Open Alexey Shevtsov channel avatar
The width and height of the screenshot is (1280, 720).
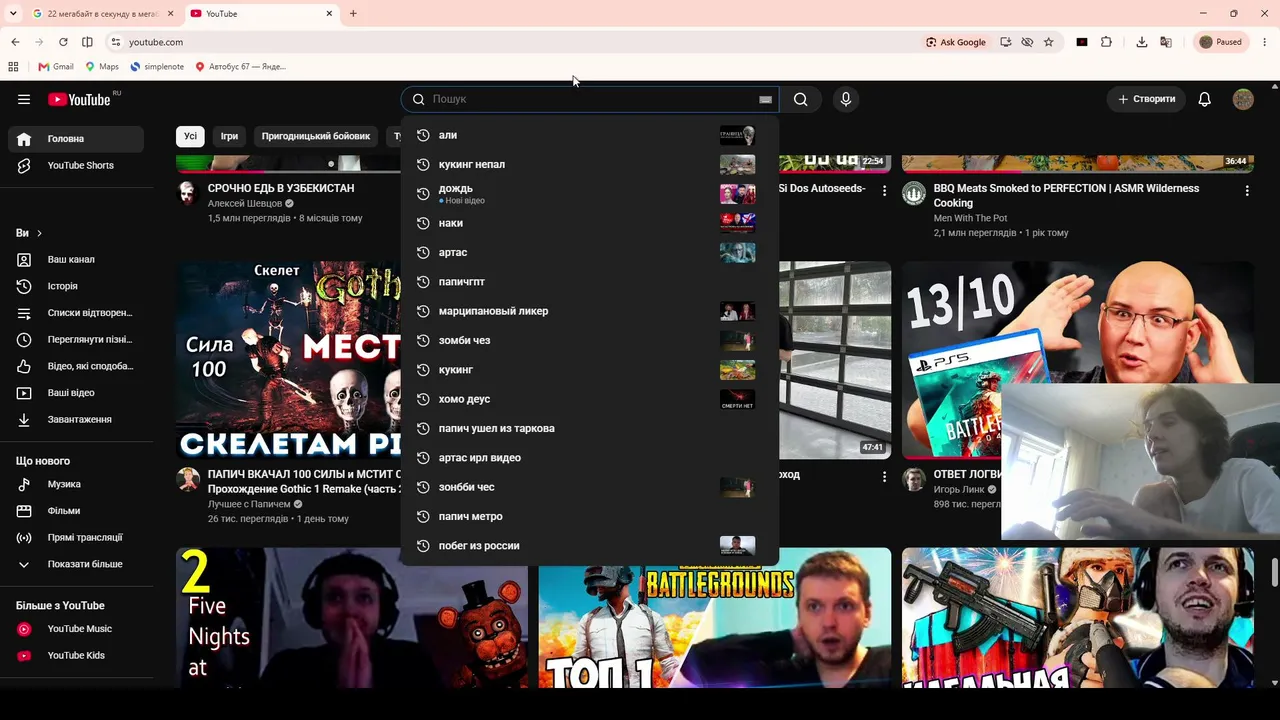(188, 193)
